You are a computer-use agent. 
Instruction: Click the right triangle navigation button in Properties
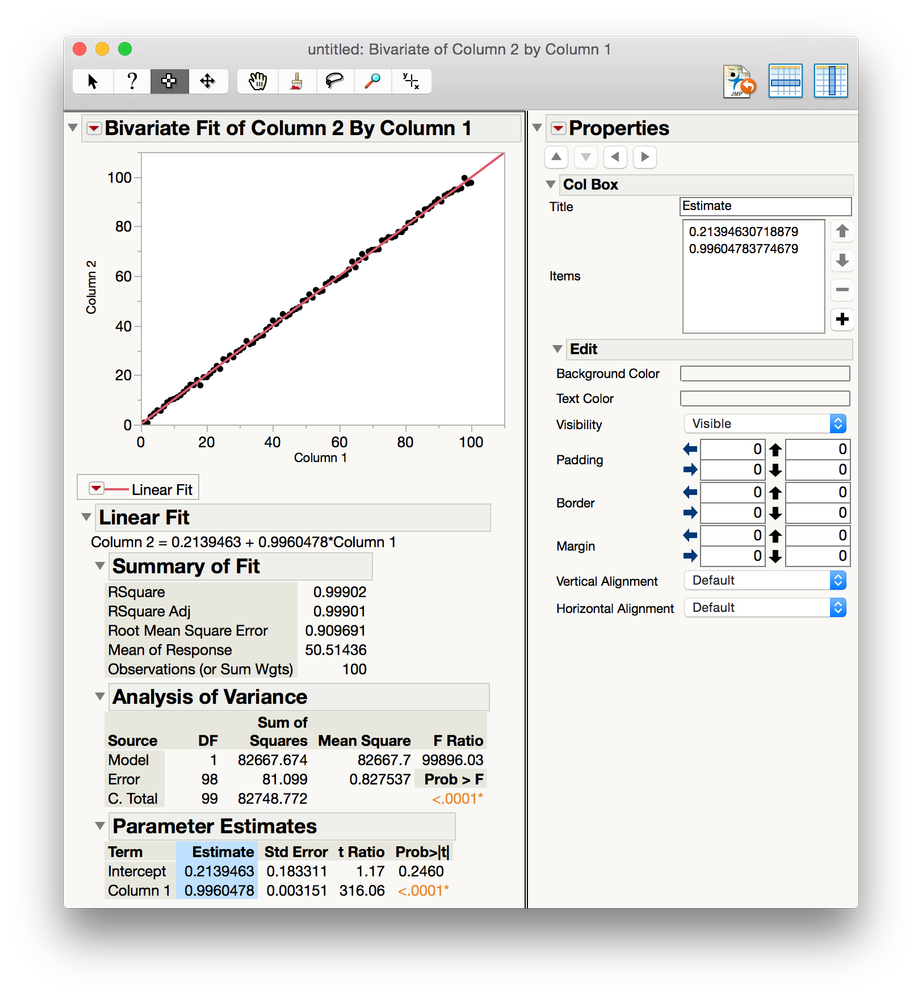coord(645,157)
